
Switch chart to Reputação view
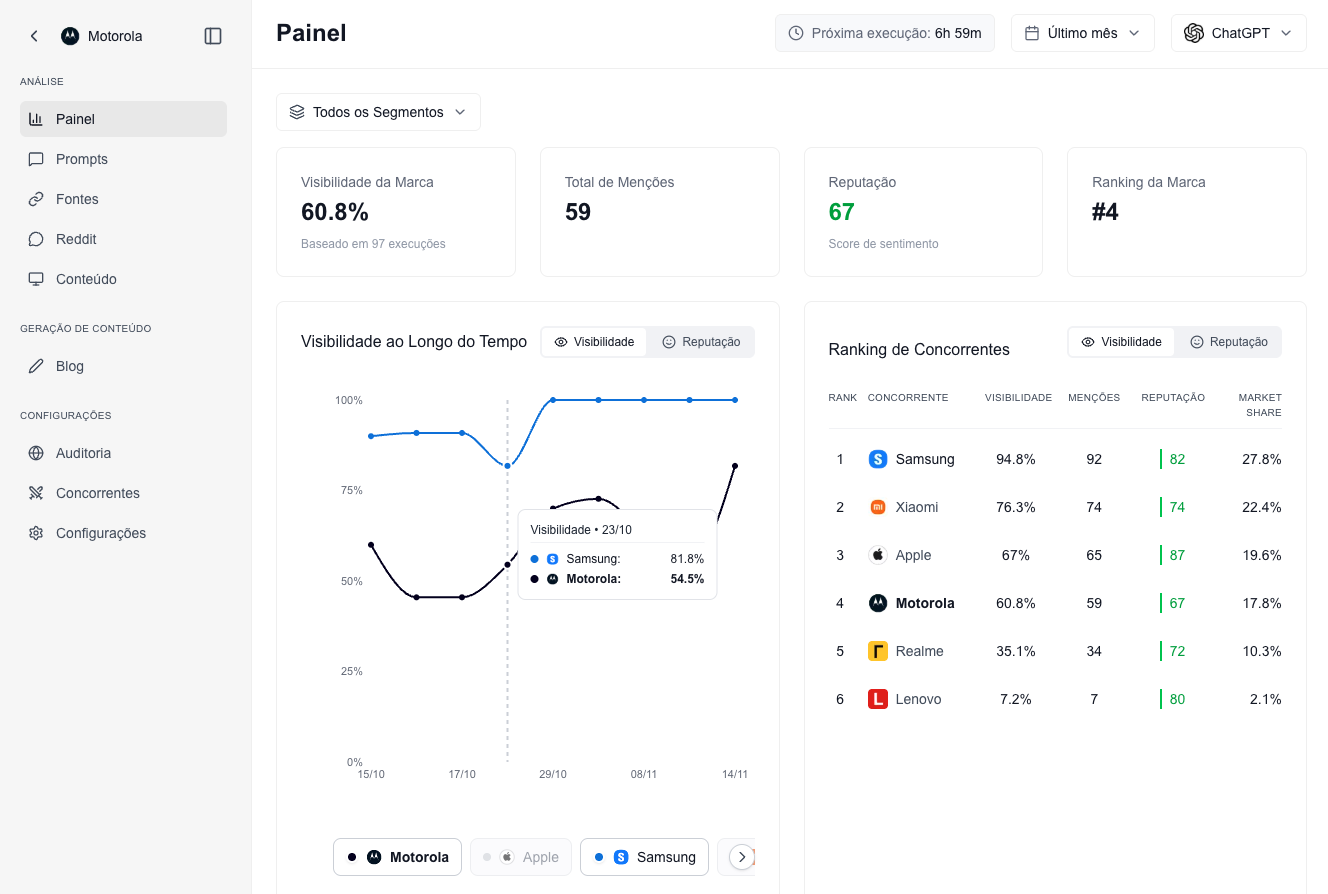pos(701,342)
